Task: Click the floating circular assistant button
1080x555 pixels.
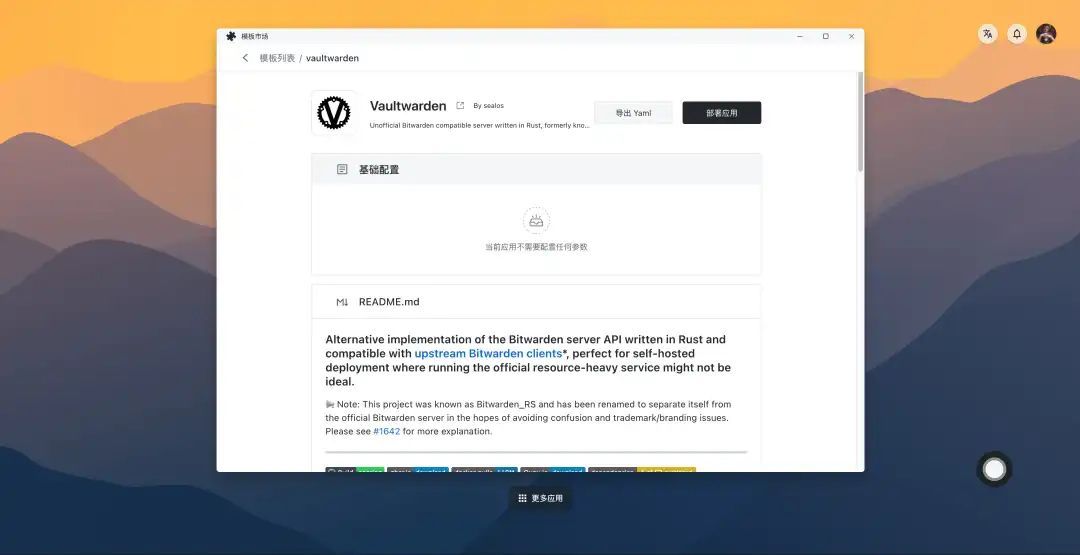Action: pyautogui.click(x=994, y=469)
